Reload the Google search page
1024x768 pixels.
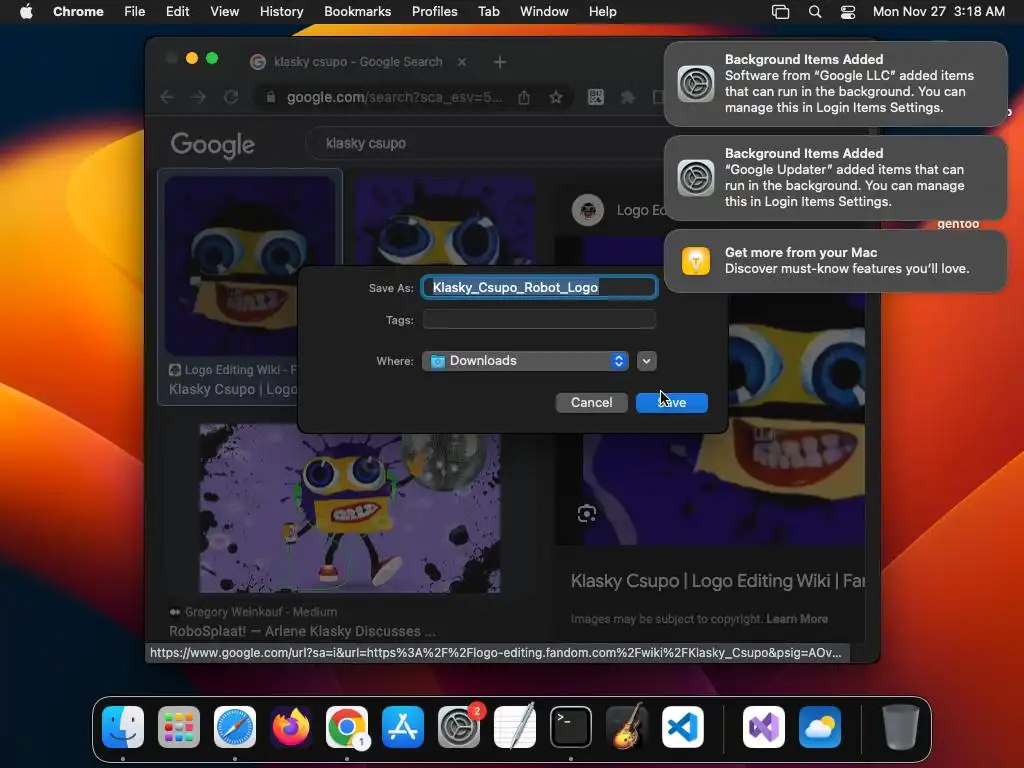point(231,97)
